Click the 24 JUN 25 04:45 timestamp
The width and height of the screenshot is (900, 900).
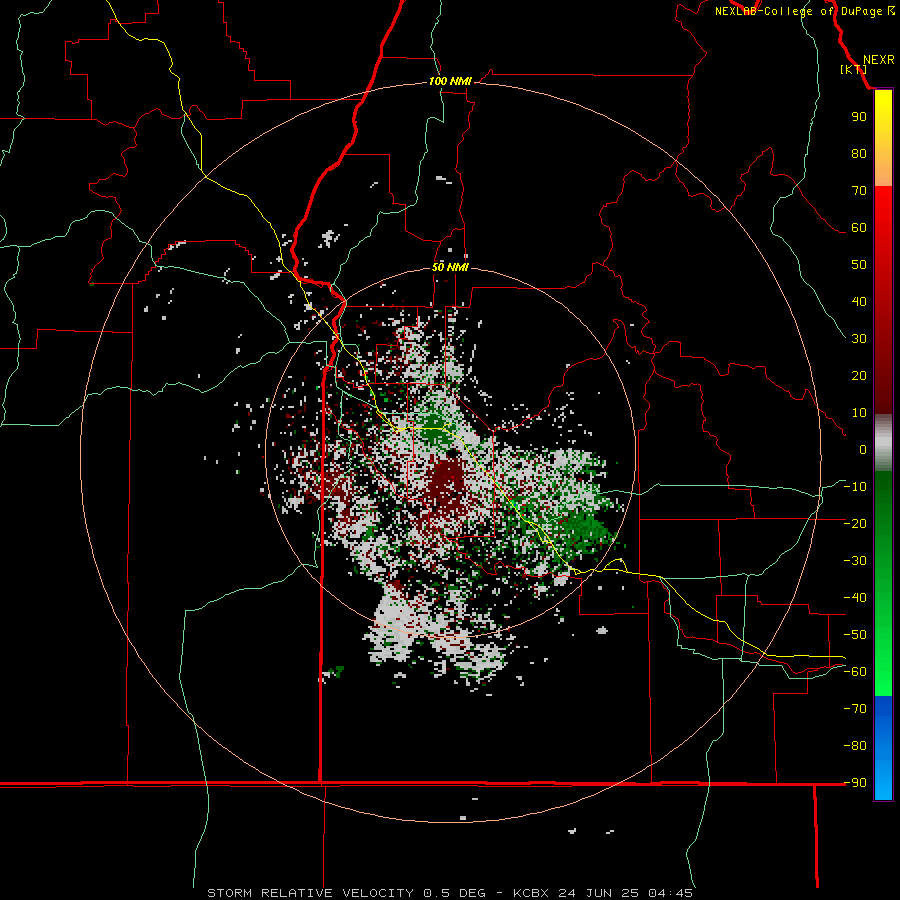[626, 893]
